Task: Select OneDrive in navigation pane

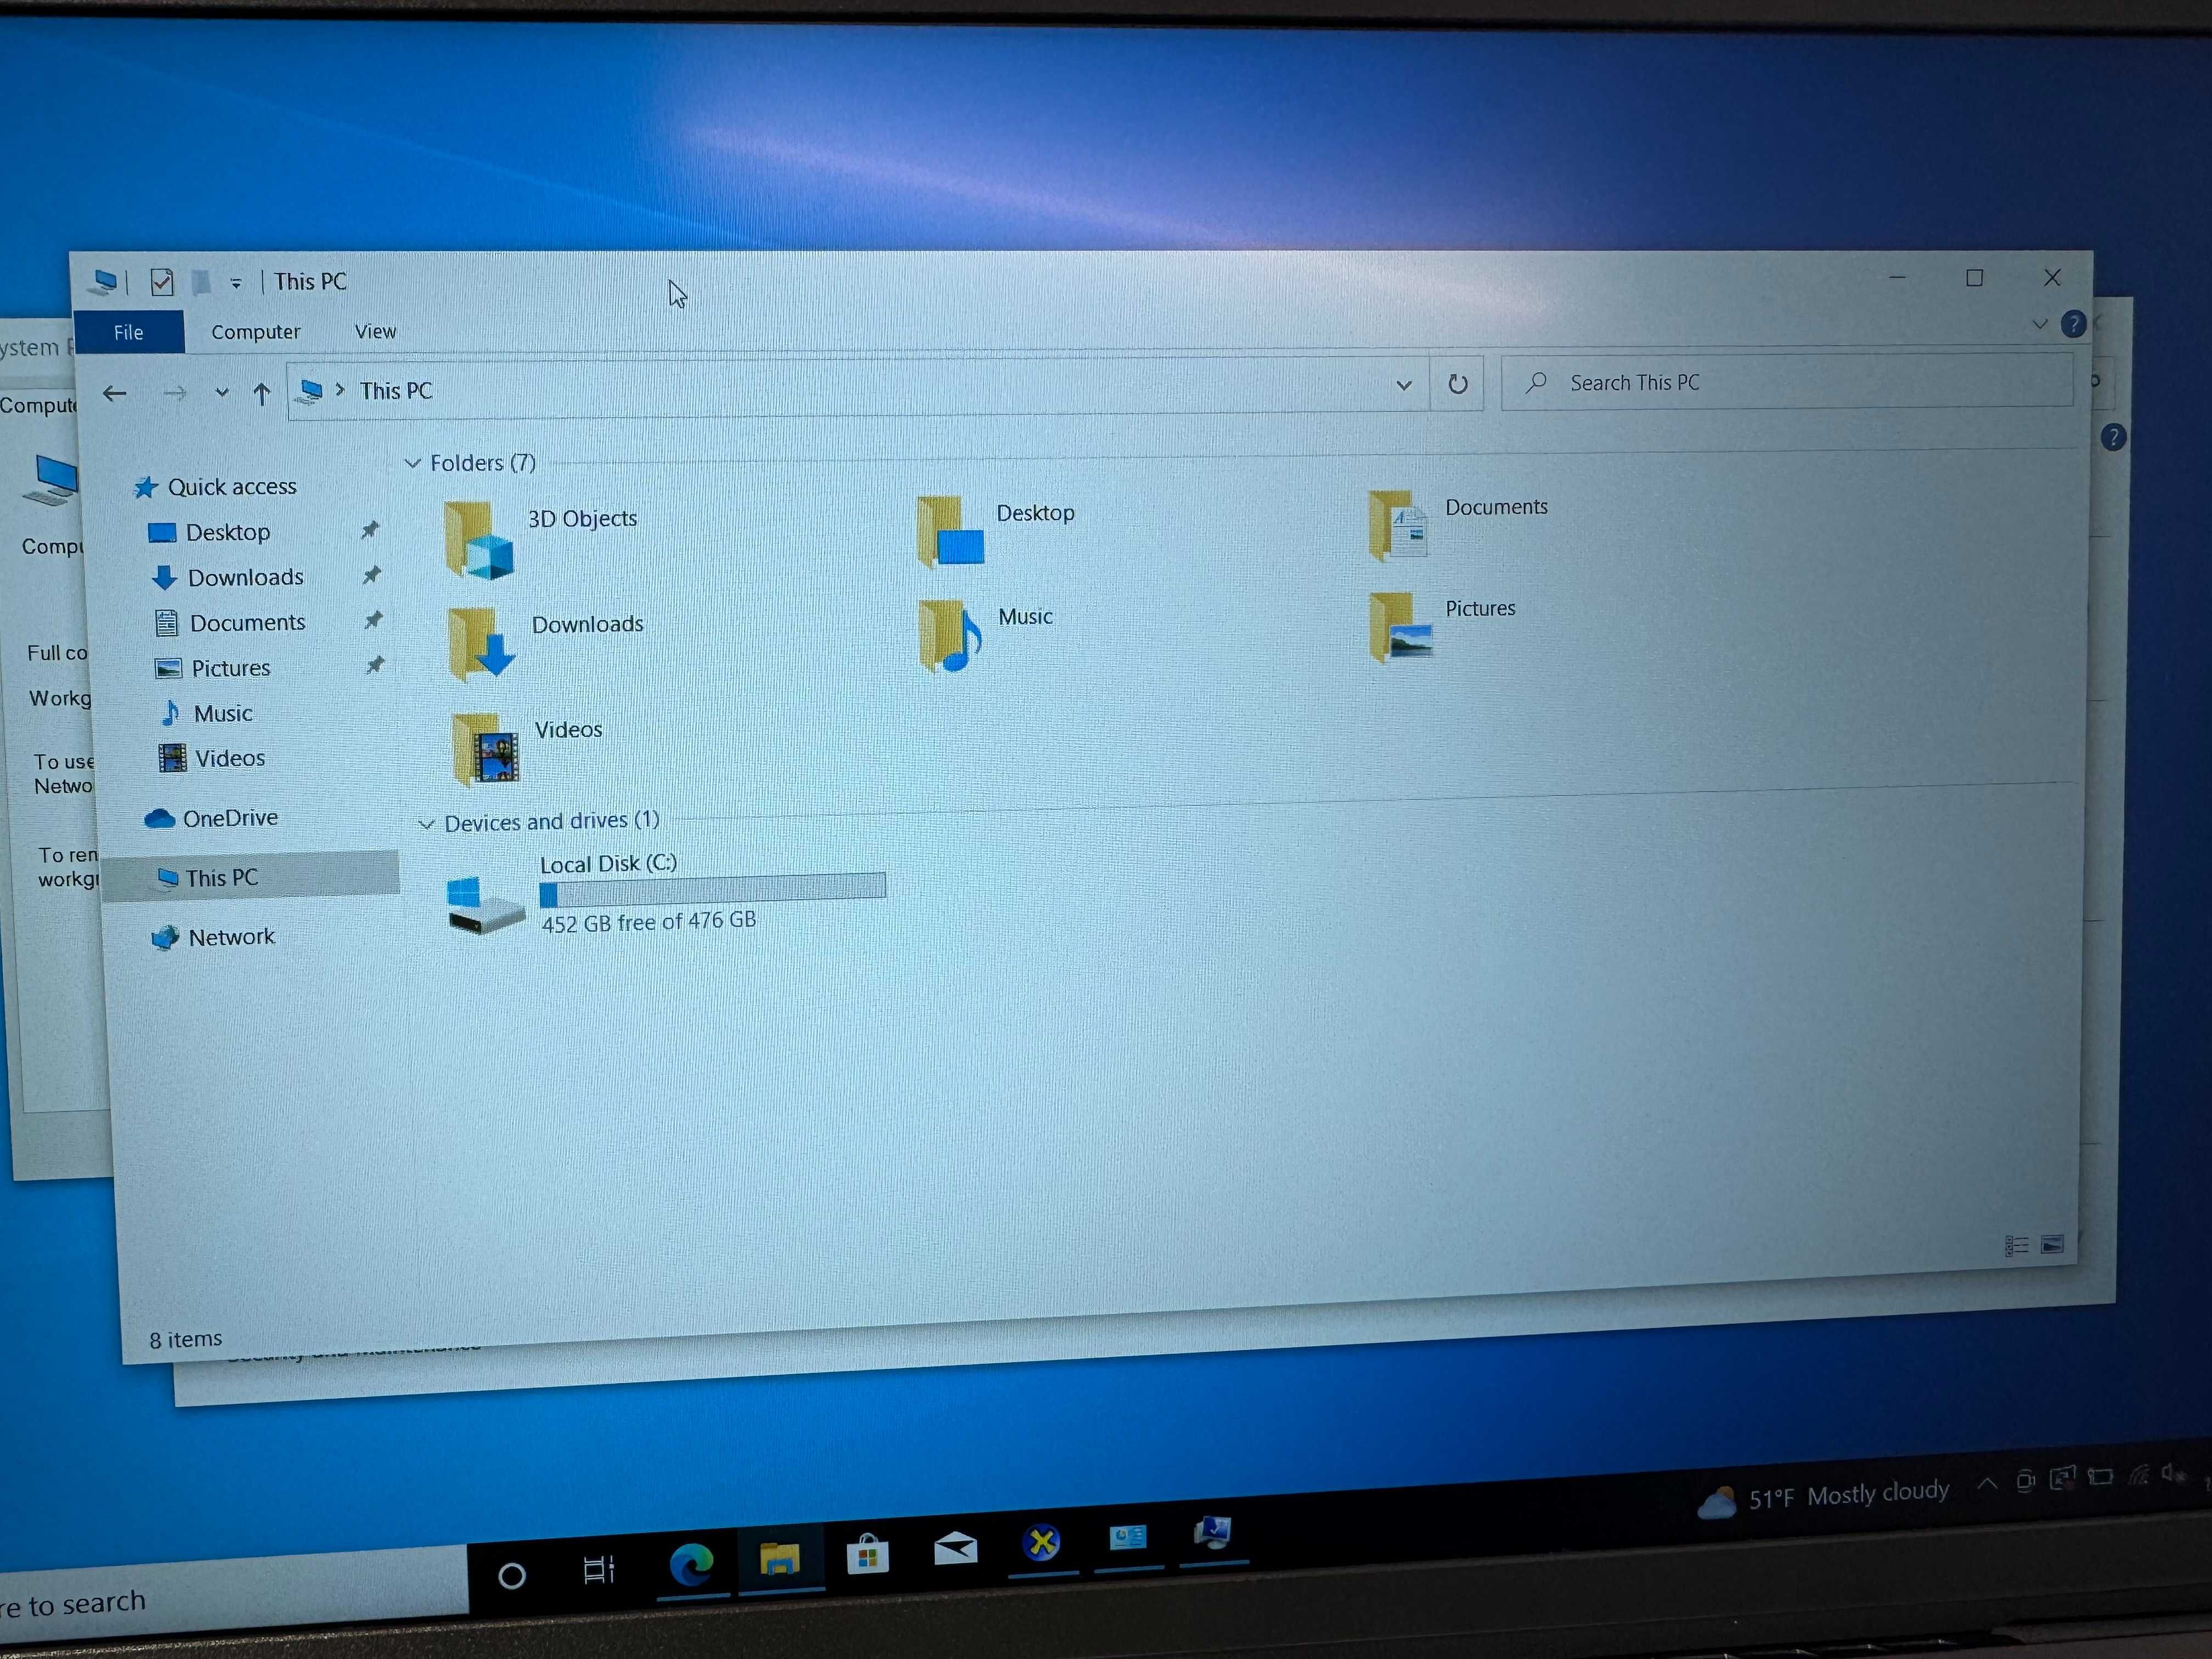Action: tap(230, 818)
